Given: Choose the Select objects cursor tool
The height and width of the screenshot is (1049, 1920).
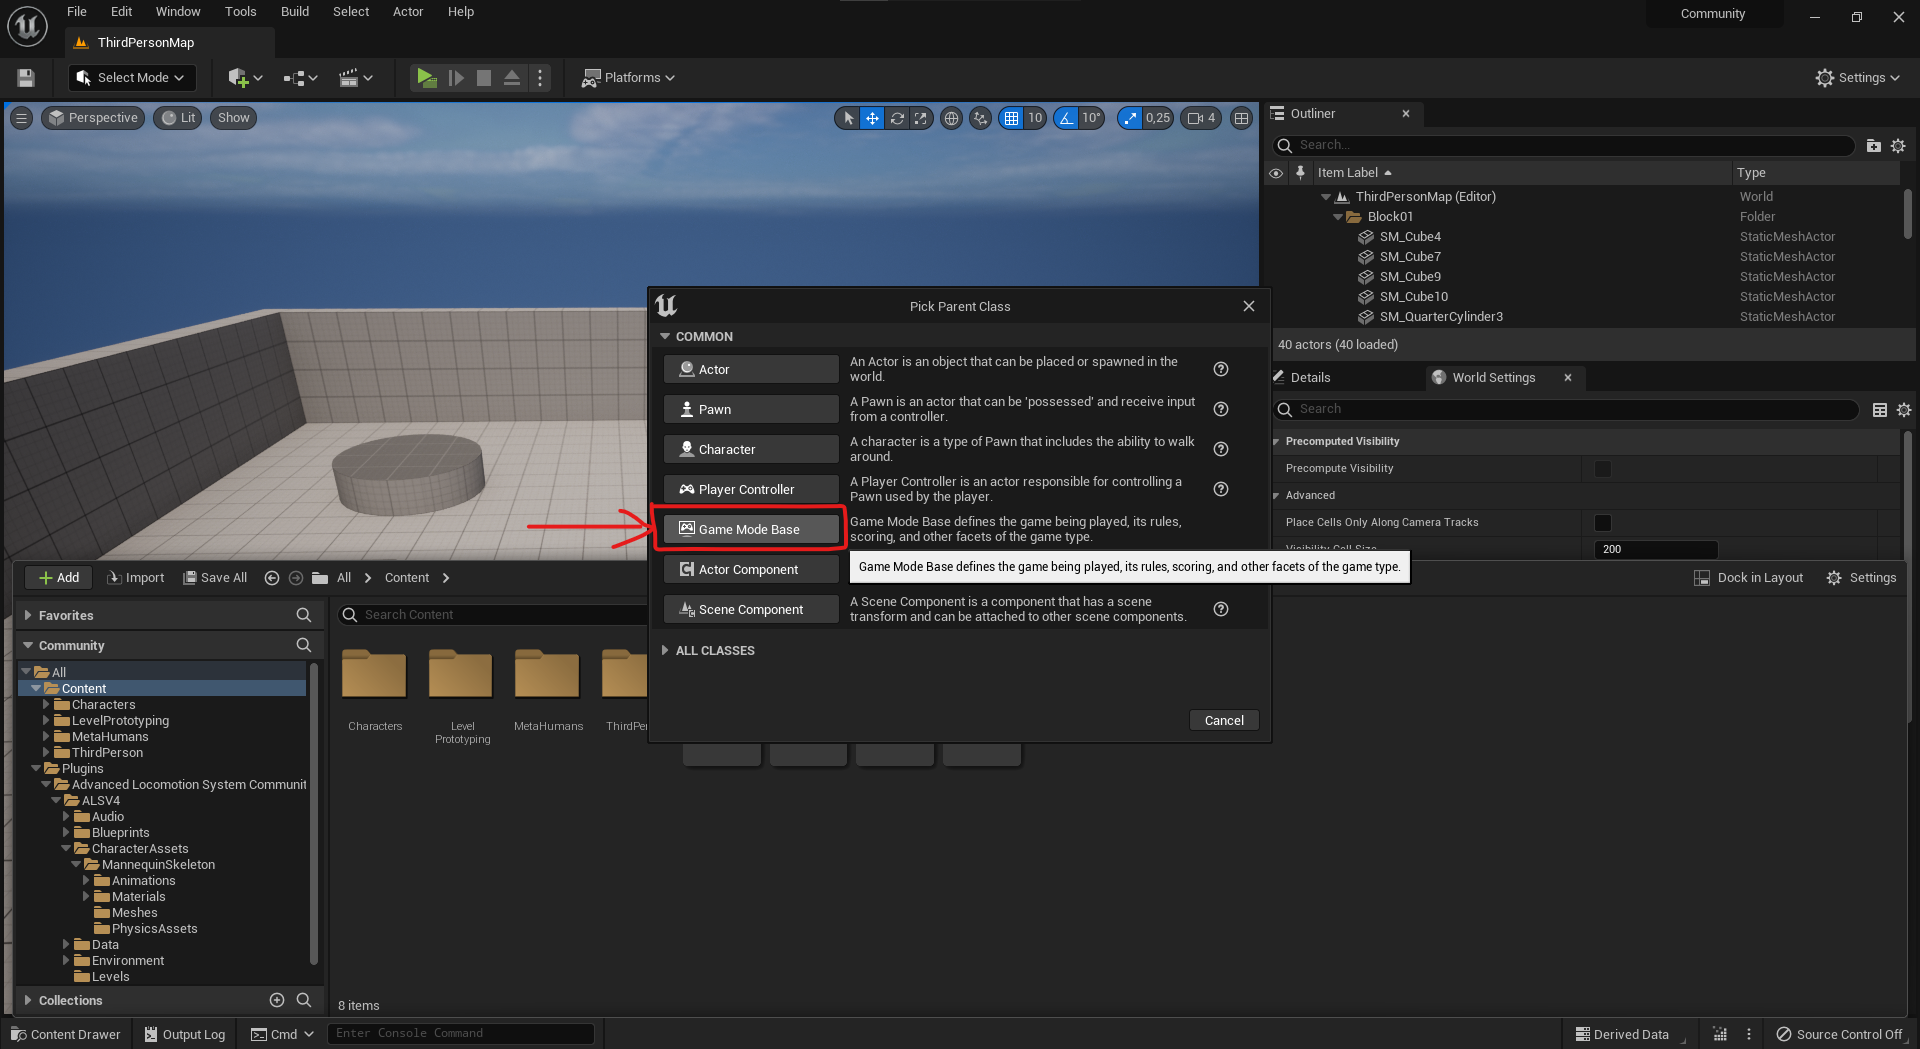Looking at the screenshot, I should click(x=848, y=118).
